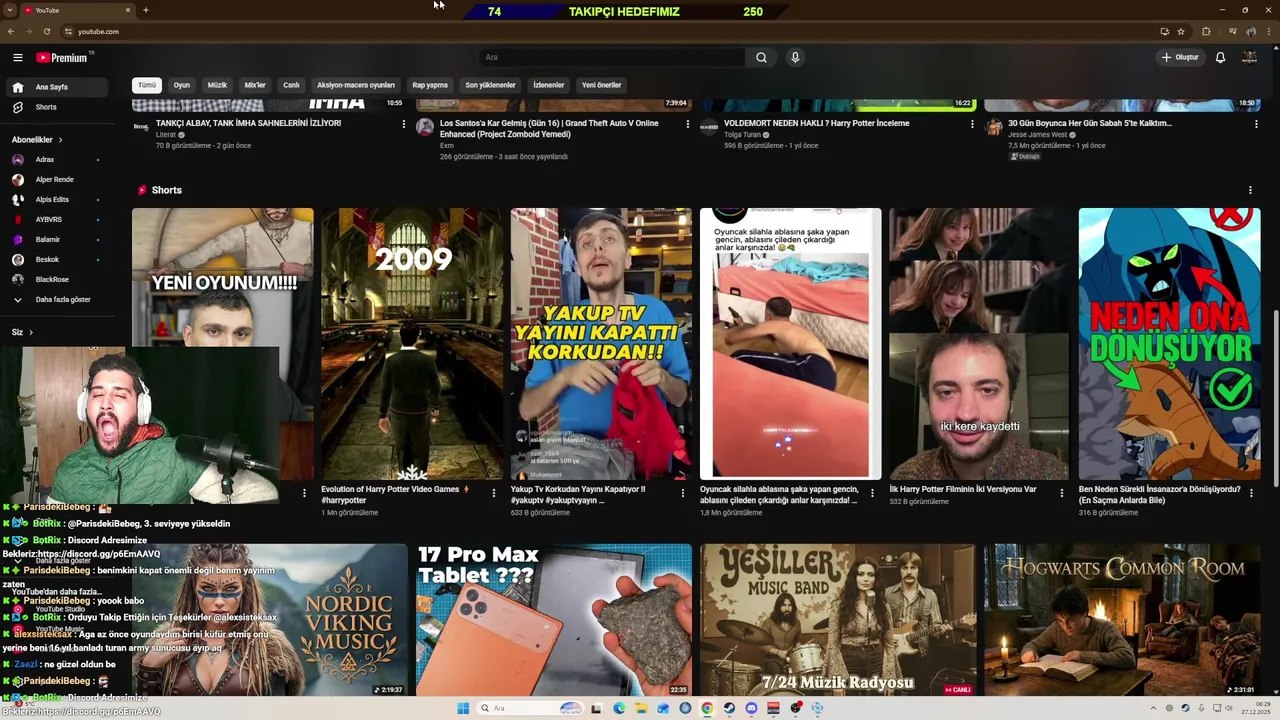Open options for VOLDEMORT NEDEN HAKLI video
The height and width of the screenshot is (720, 1280).
pyautogui.click(x=972, y=124)
